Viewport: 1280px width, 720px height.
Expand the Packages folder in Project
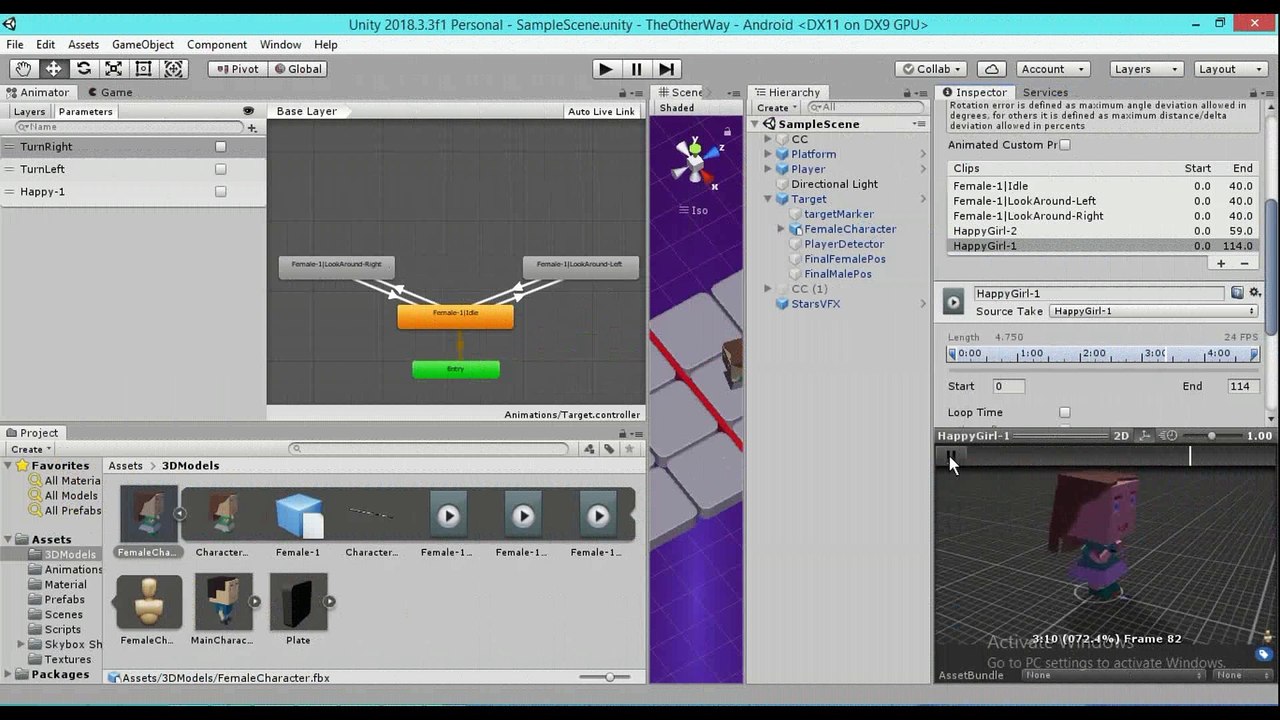pyautogui.click(x=8, y=675)
